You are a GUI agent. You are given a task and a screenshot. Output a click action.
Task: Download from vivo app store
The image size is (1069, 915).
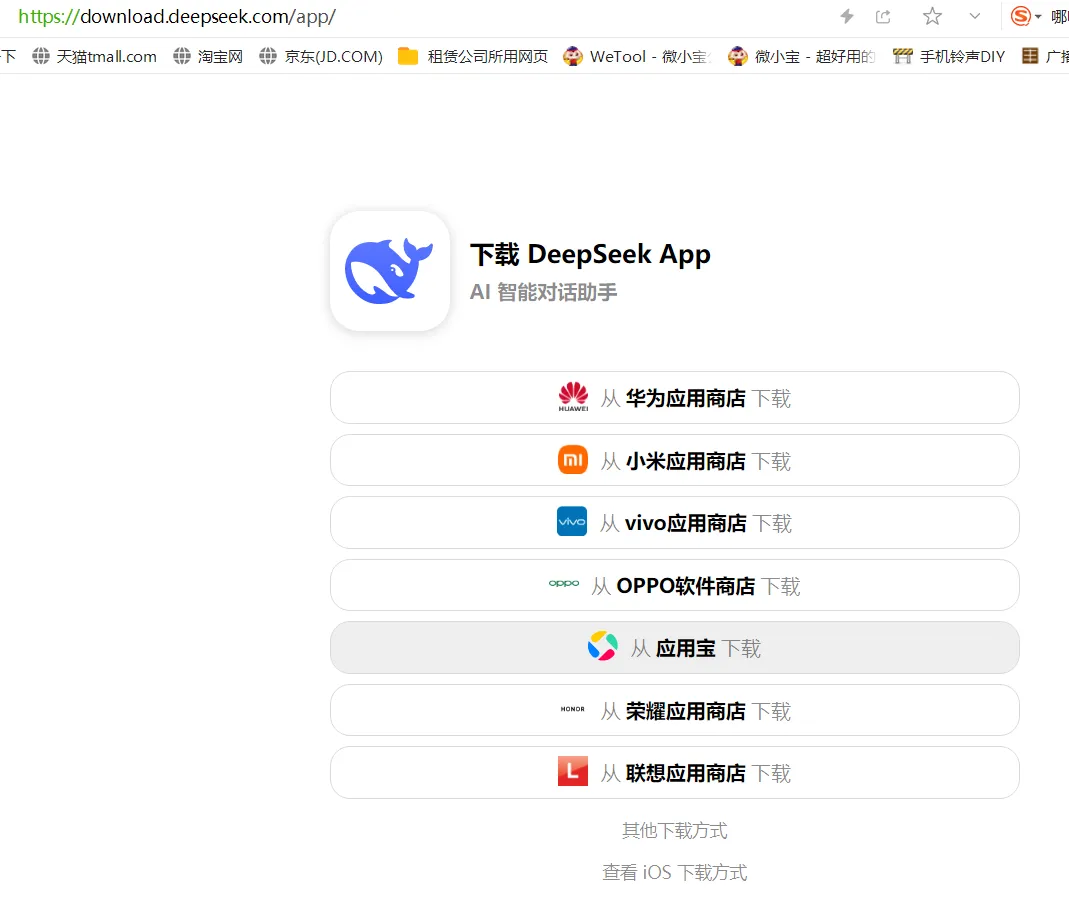coord(675,522)
